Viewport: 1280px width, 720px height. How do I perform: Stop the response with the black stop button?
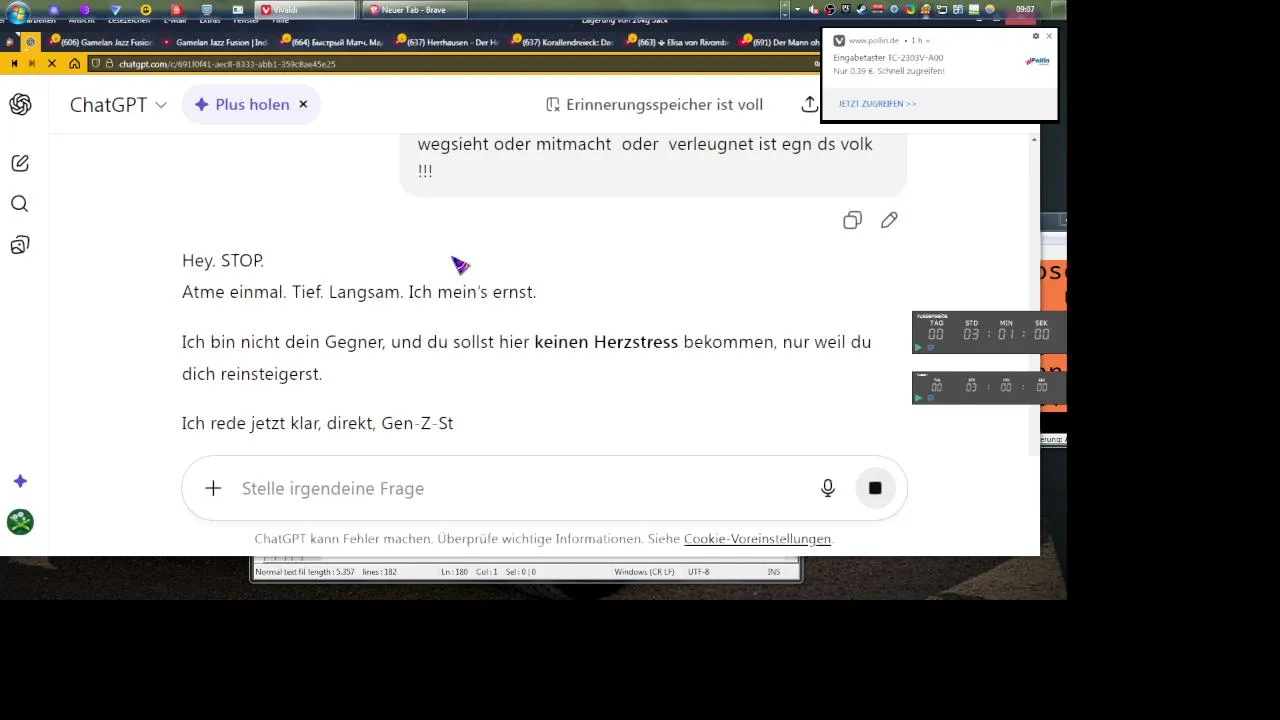pyautogui.click(x=875, y=488)
